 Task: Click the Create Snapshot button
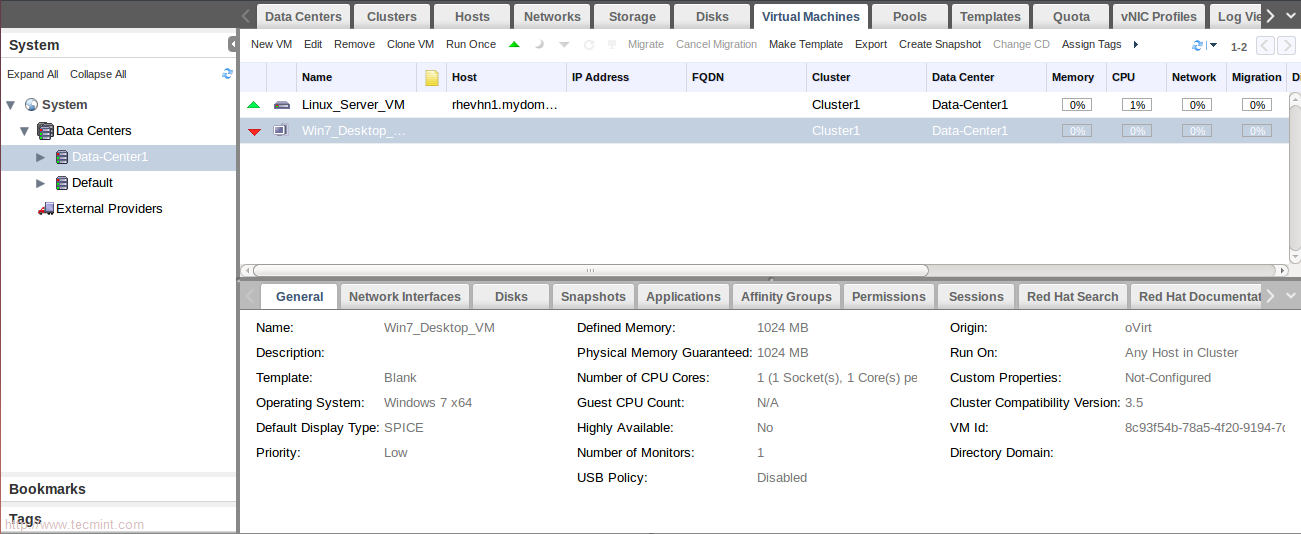(939, 45)
